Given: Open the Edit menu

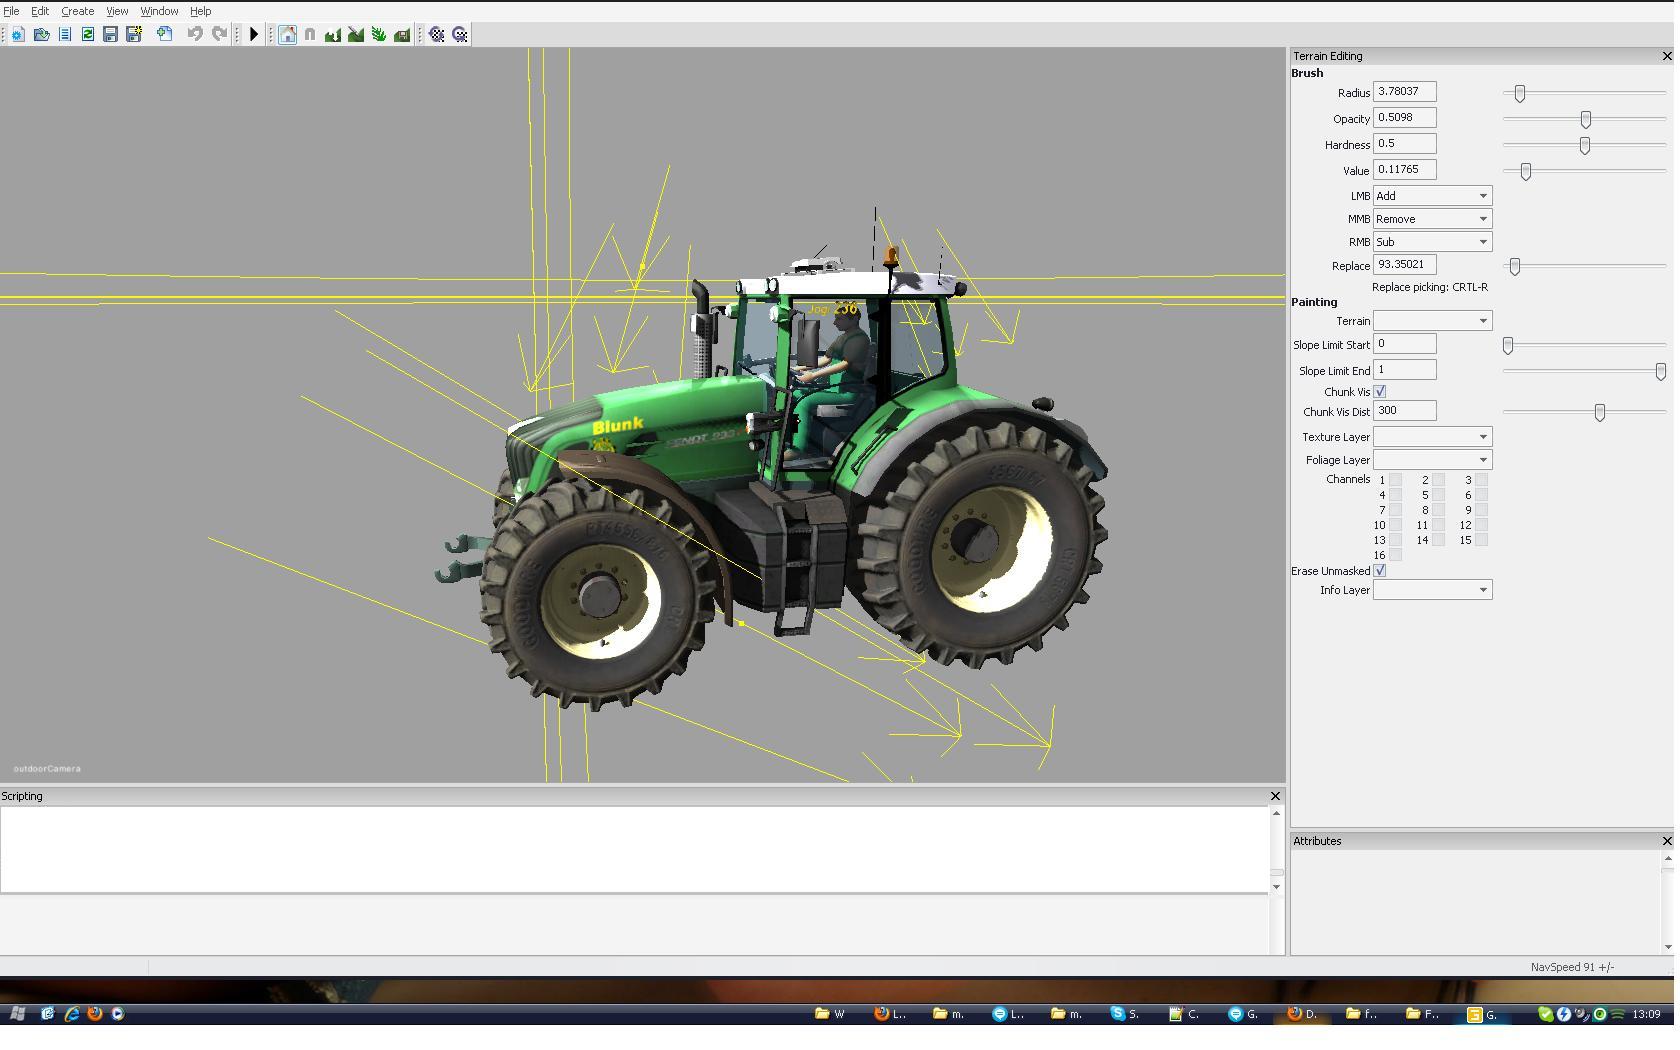Looking at the screenshot, I should 40,11.
